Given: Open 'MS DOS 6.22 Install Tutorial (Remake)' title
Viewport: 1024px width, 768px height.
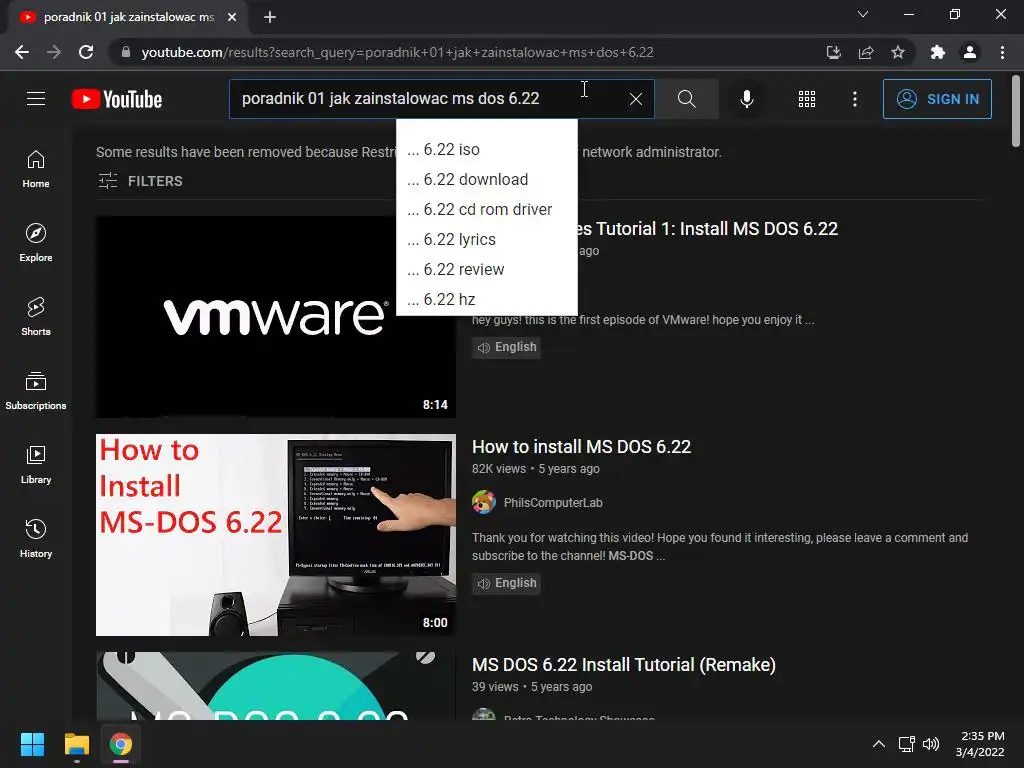Looking at the screenshot, I should (624, 665).
